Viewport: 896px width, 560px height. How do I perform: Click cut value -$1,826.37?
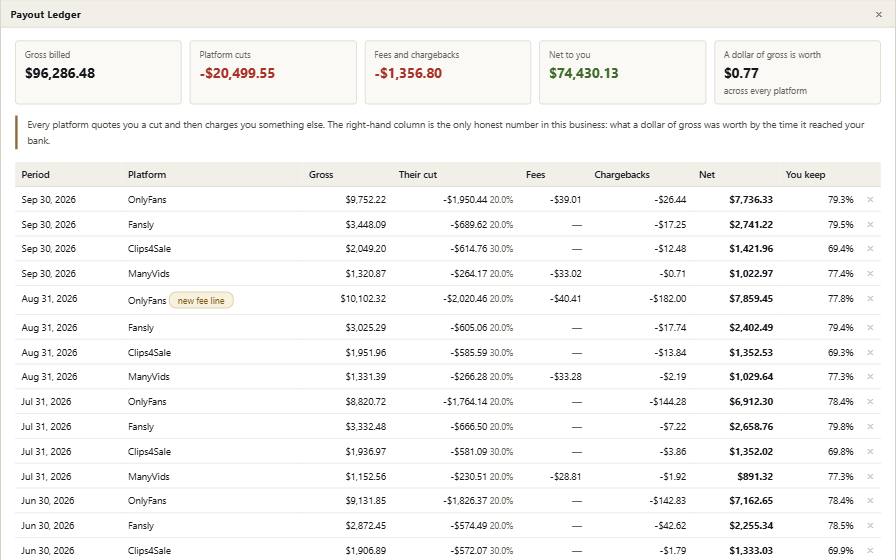(x=465, y=501)
